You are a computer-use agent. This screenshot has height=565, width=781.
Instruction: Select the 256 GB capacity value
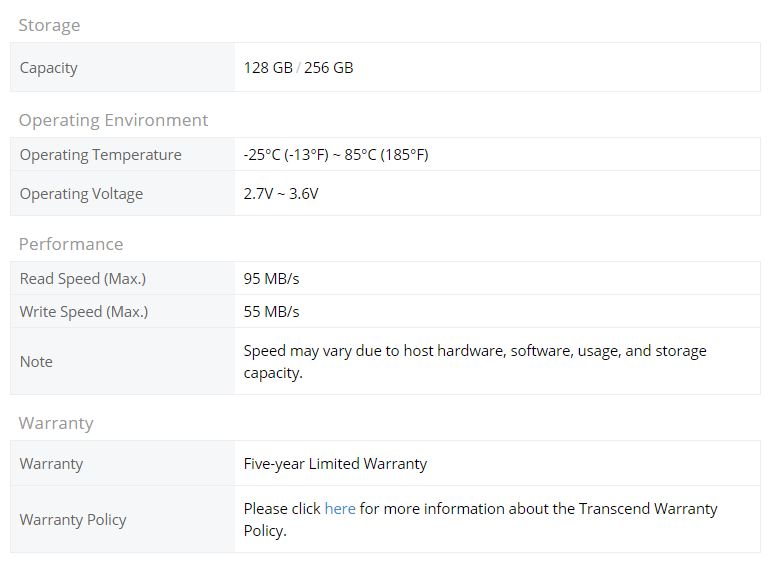point(328,67)
